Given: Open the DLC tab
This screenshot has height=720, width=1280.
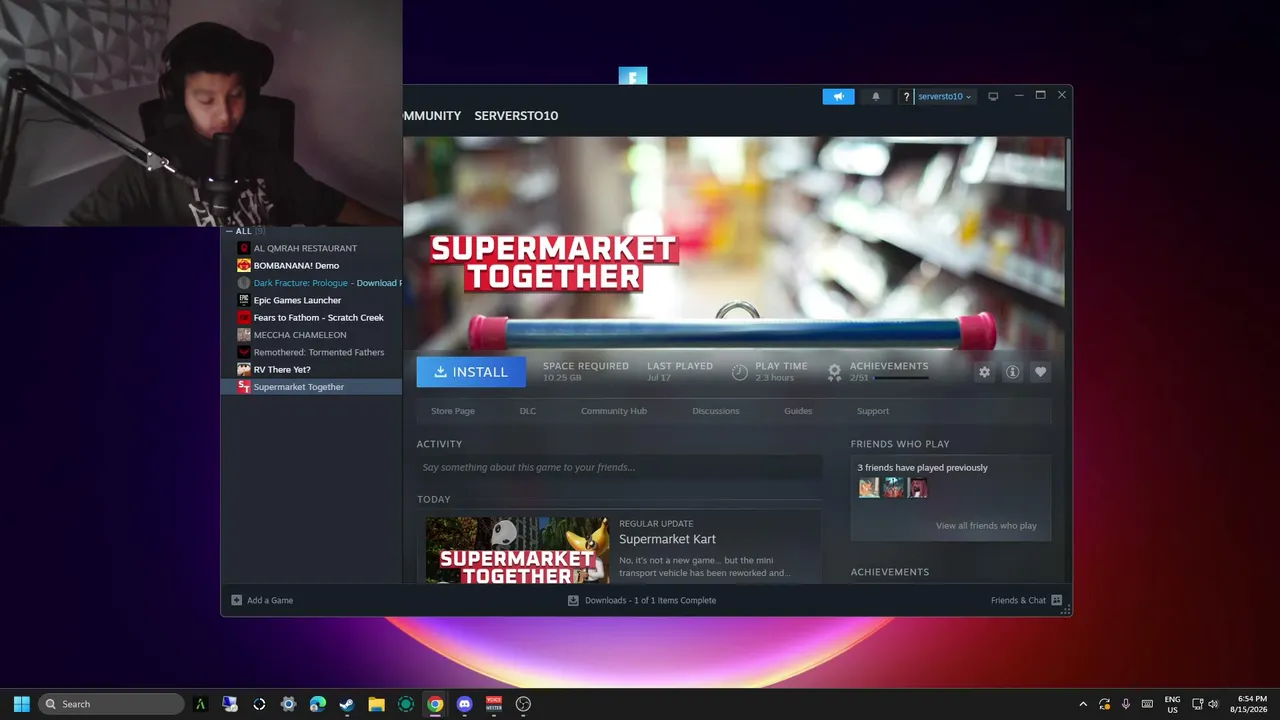Looking at the screenshot, I should click(x=528, y=411).
